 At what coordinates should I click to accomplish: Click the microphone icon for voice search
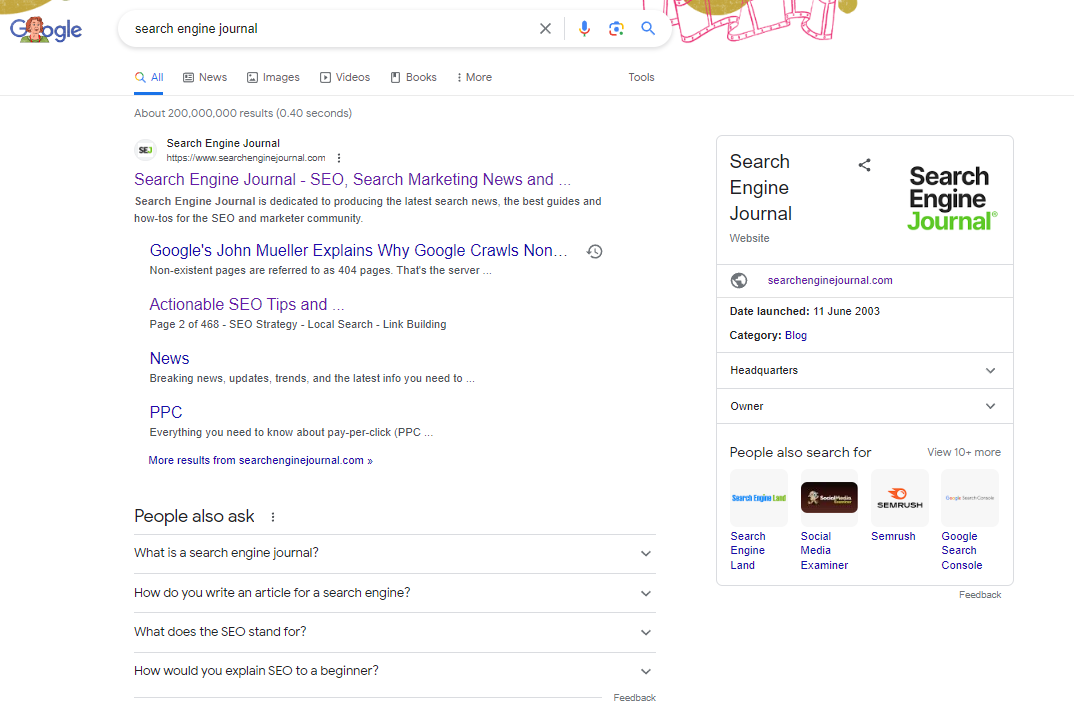584,28
